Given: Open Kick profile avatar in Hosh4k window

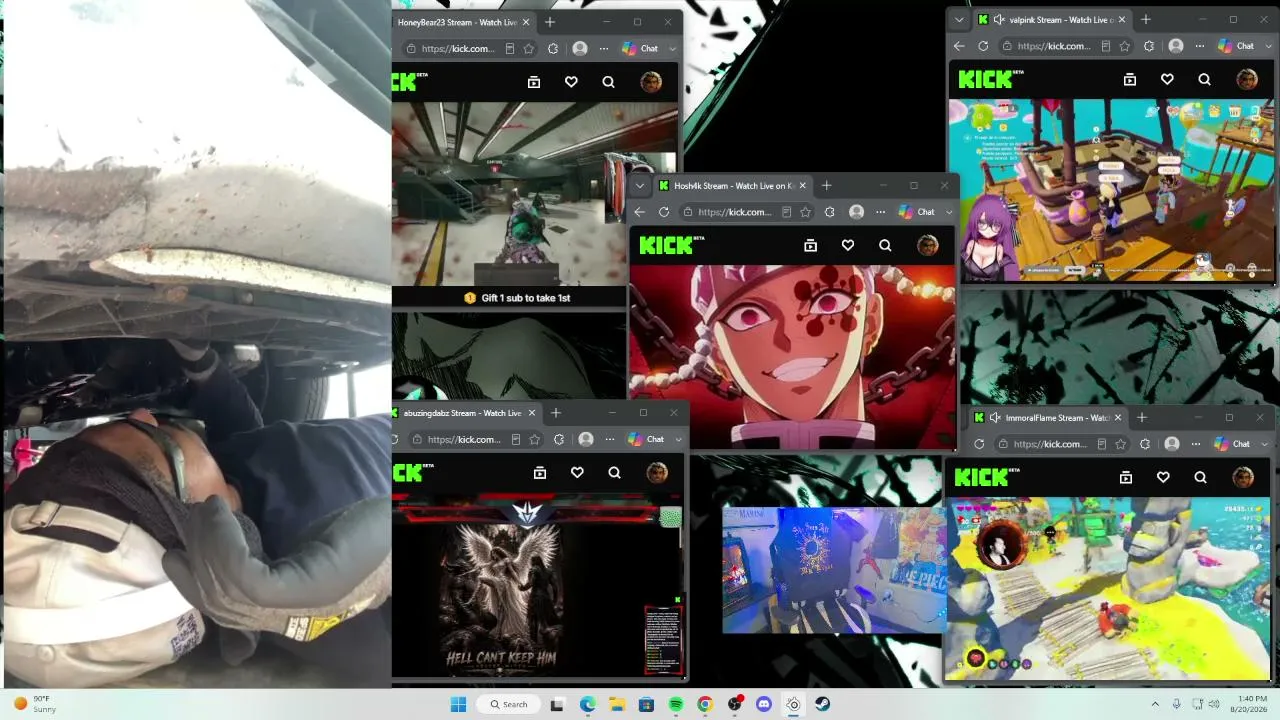Looking at the screenshot, I should [928, 245].
